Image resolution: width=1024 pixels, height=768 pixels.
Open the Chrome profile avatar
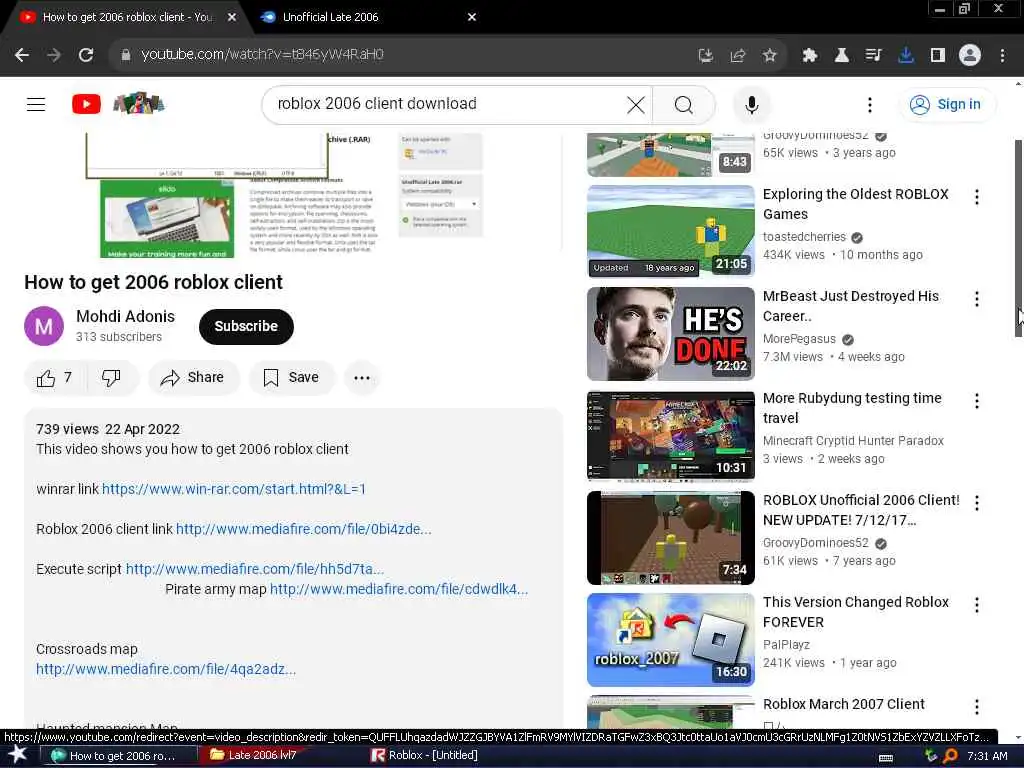click(970, 56)
